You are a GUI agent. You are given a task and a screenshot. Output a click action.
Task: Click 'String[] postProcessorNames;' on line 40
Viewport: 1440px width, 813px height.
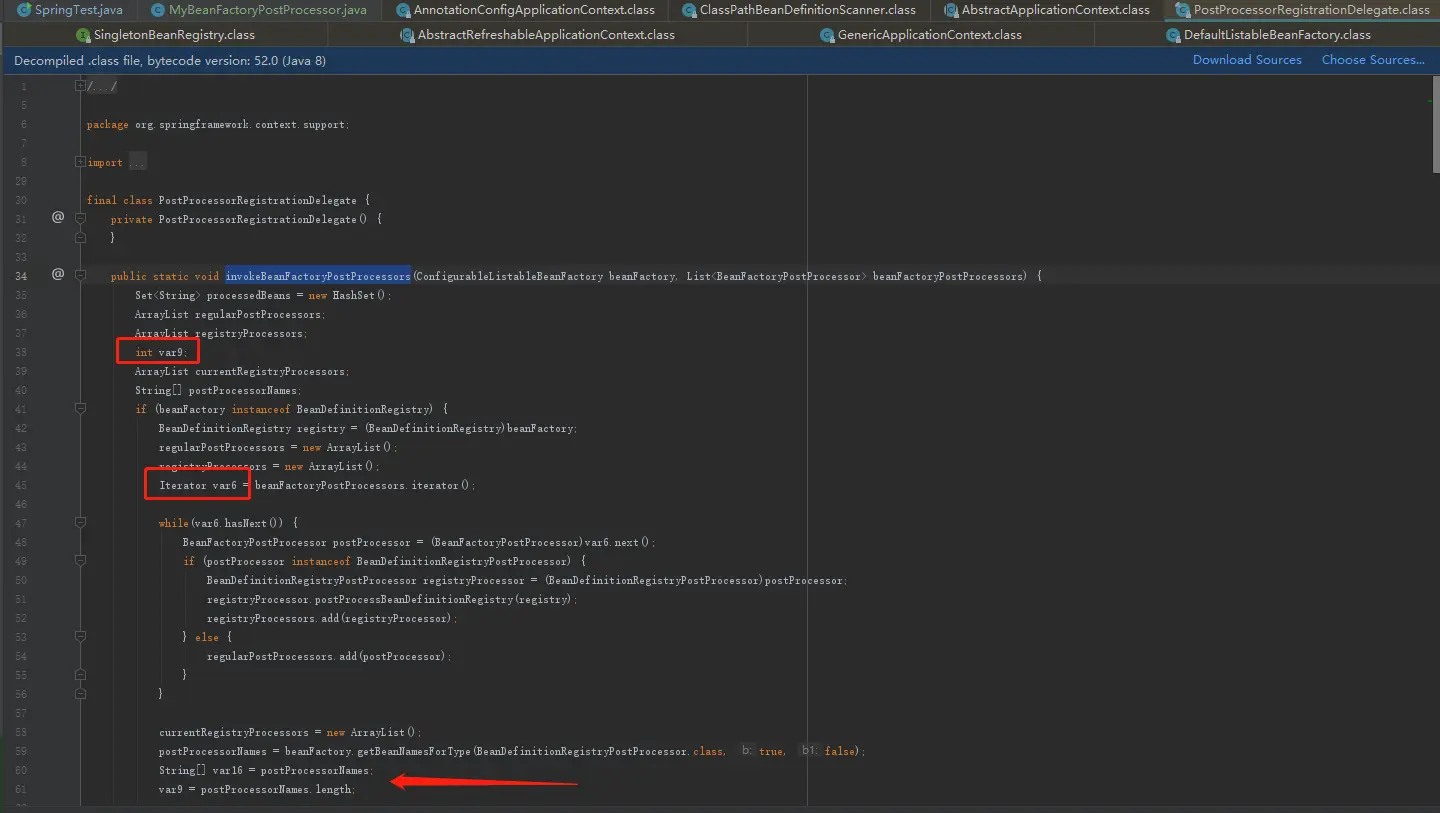pyautogui.click(x=218, y=390)
